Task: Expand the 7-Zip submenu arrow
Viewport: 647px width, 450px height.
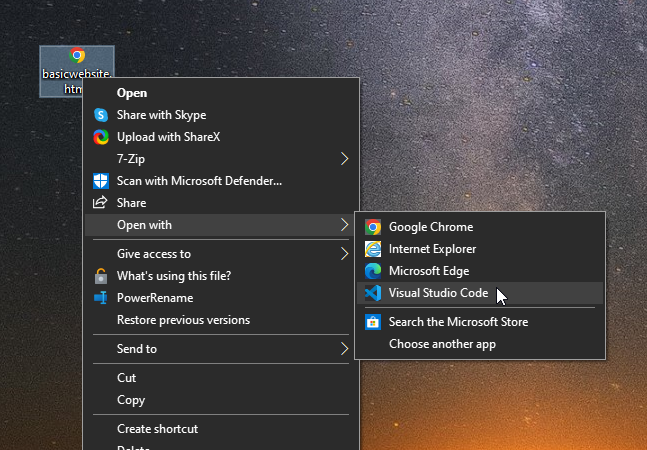Action: click(345, 159)
